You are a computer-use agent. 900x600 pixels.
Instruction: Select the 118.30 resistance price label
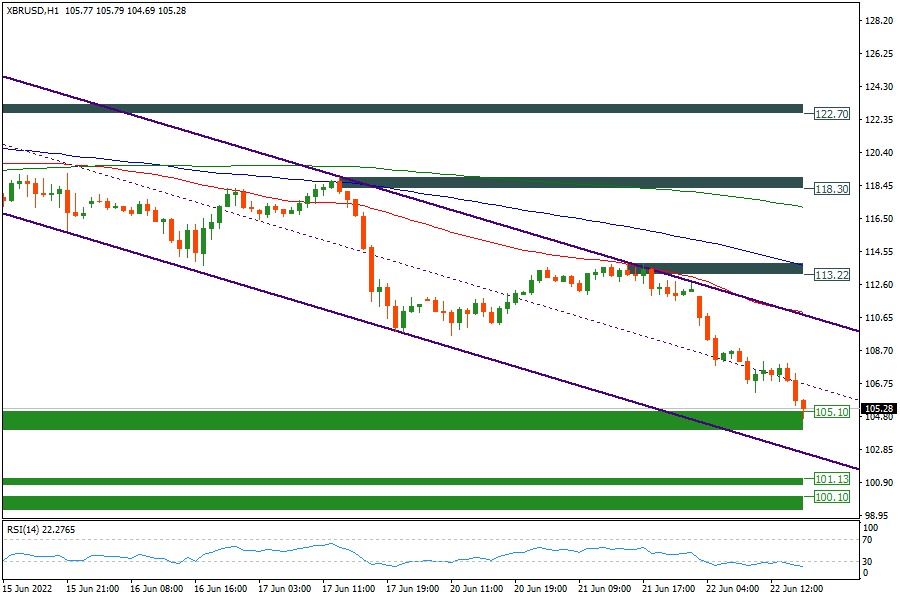tap(831, 188)
